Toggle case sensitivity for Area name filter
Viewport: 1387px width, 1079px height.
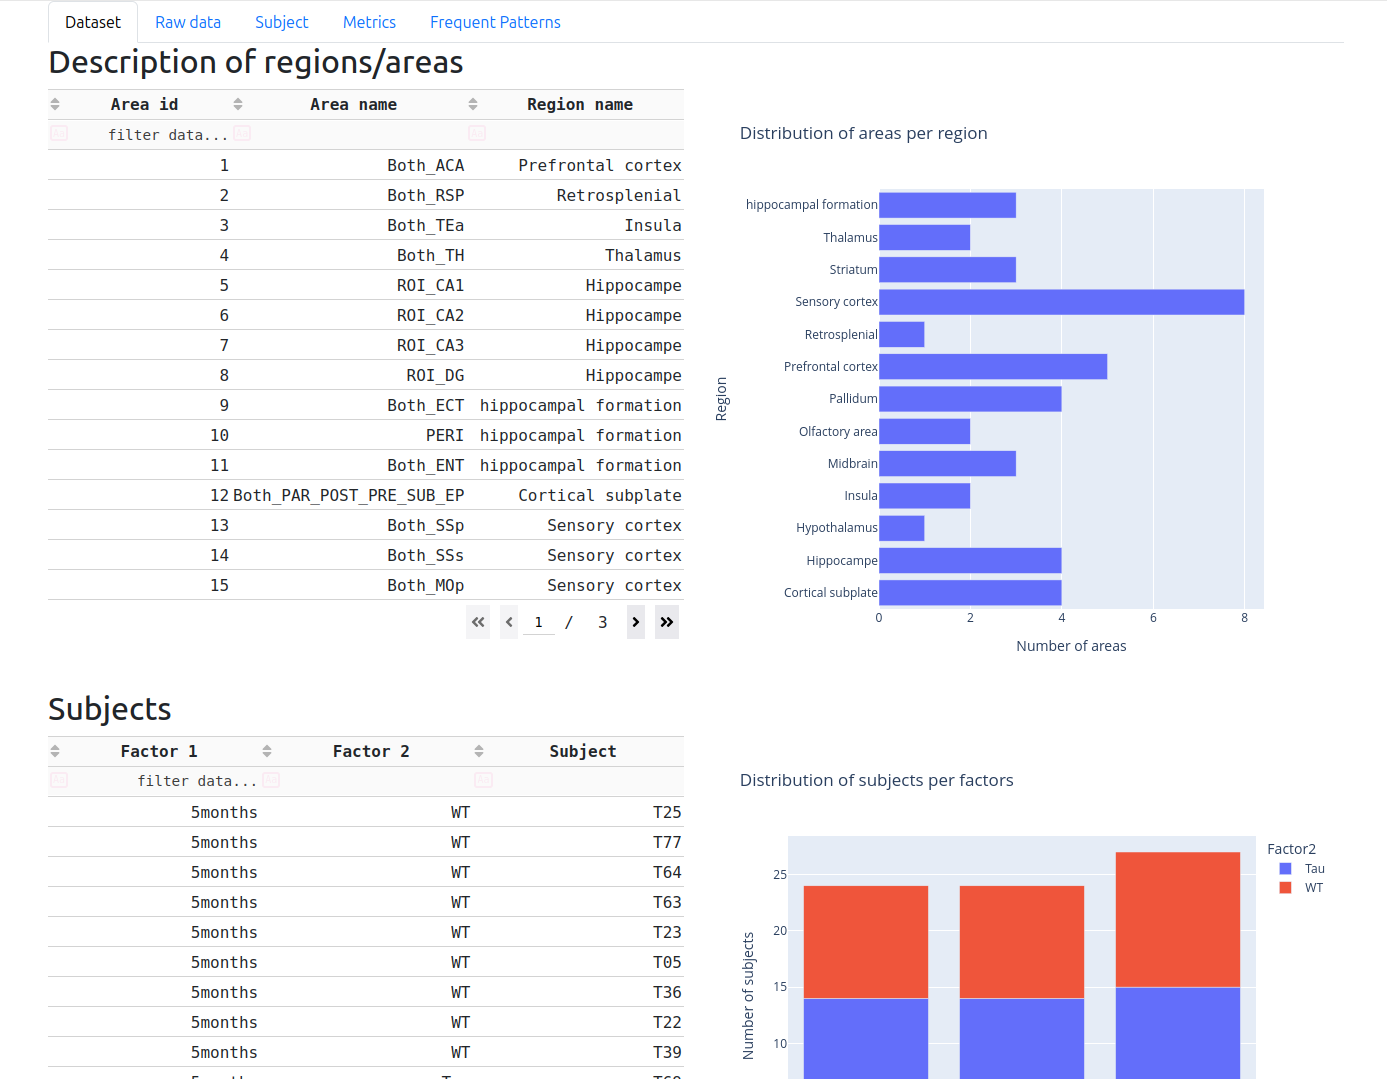coord(242,133)
